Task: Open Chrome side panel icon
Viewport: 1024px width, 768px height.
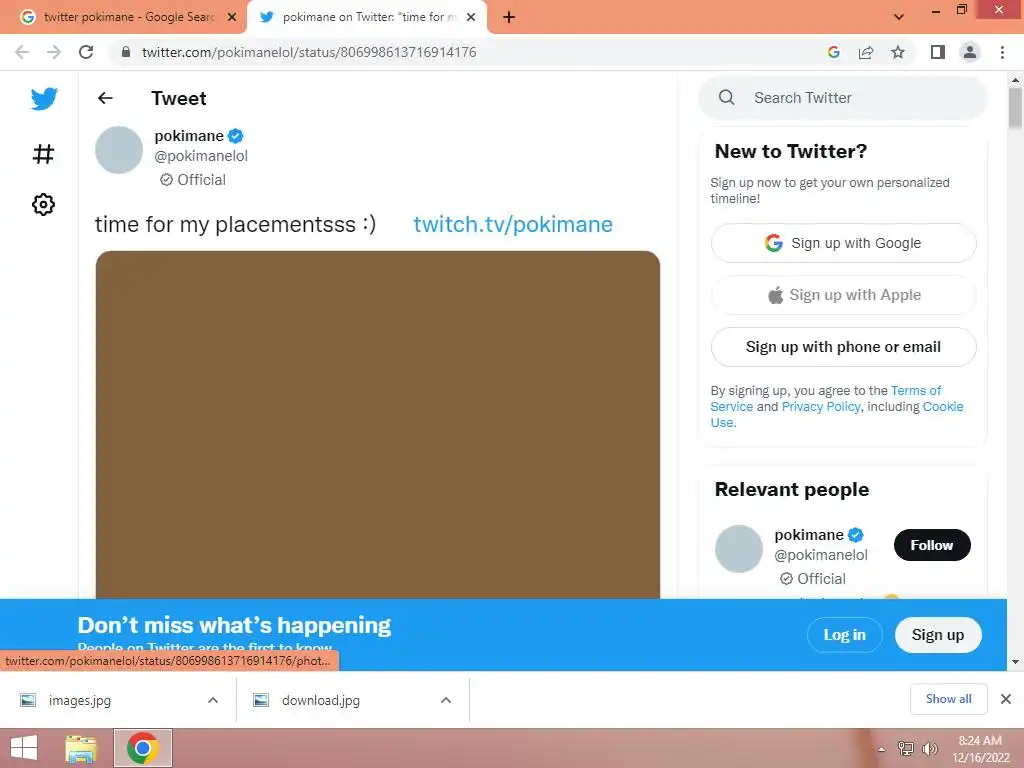Action: (938, 52)
